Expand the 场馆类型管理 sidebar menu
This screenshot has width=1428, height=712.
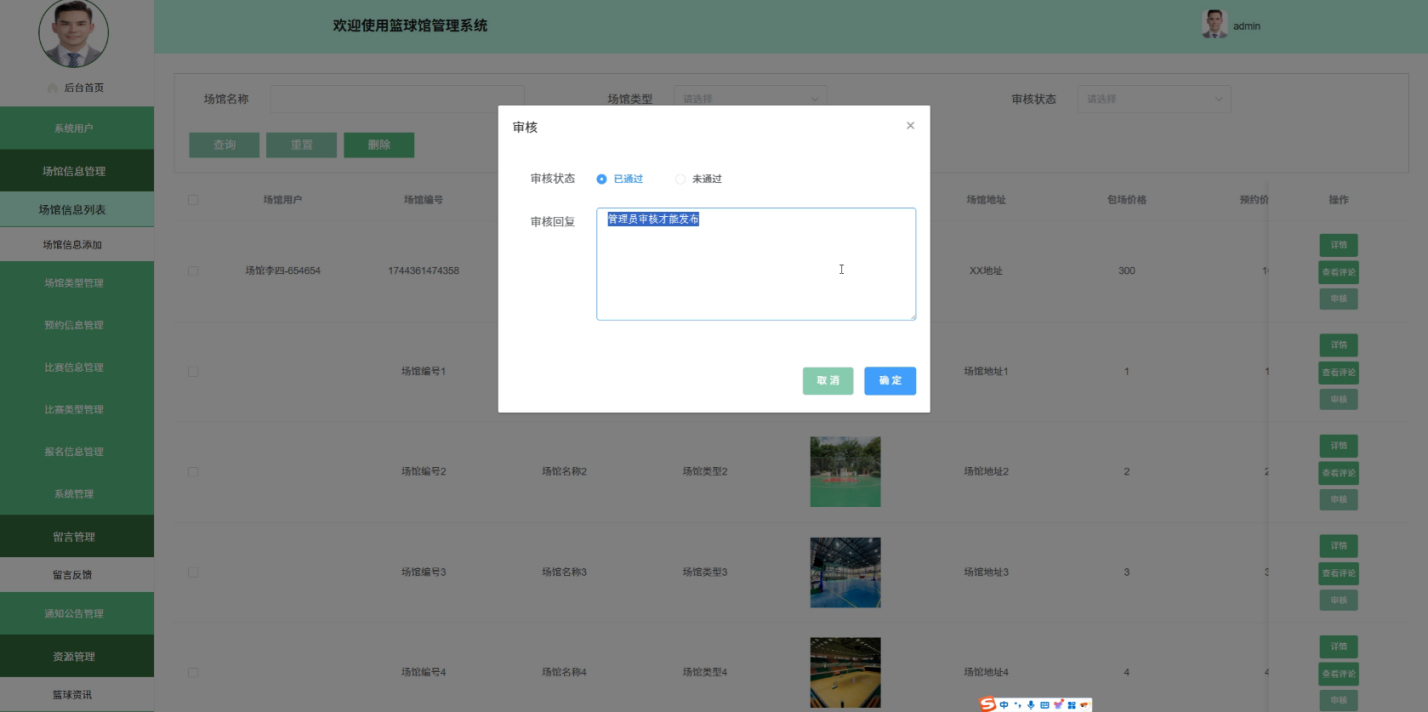click(77, 283)
